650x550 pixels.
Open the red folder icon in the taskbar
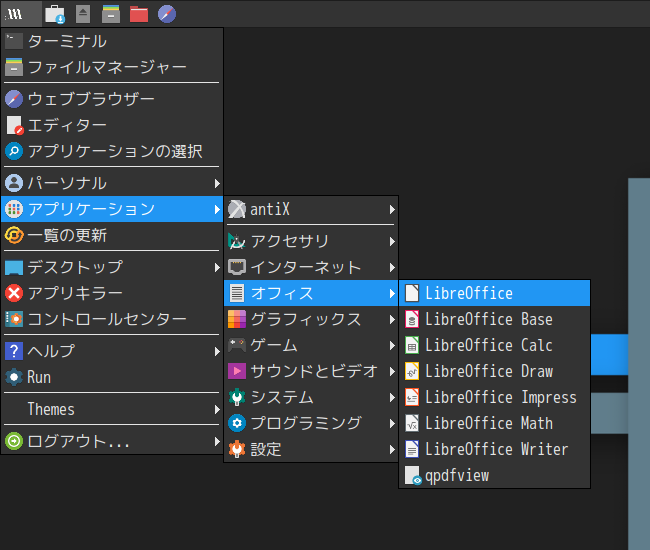pos(139,14)
